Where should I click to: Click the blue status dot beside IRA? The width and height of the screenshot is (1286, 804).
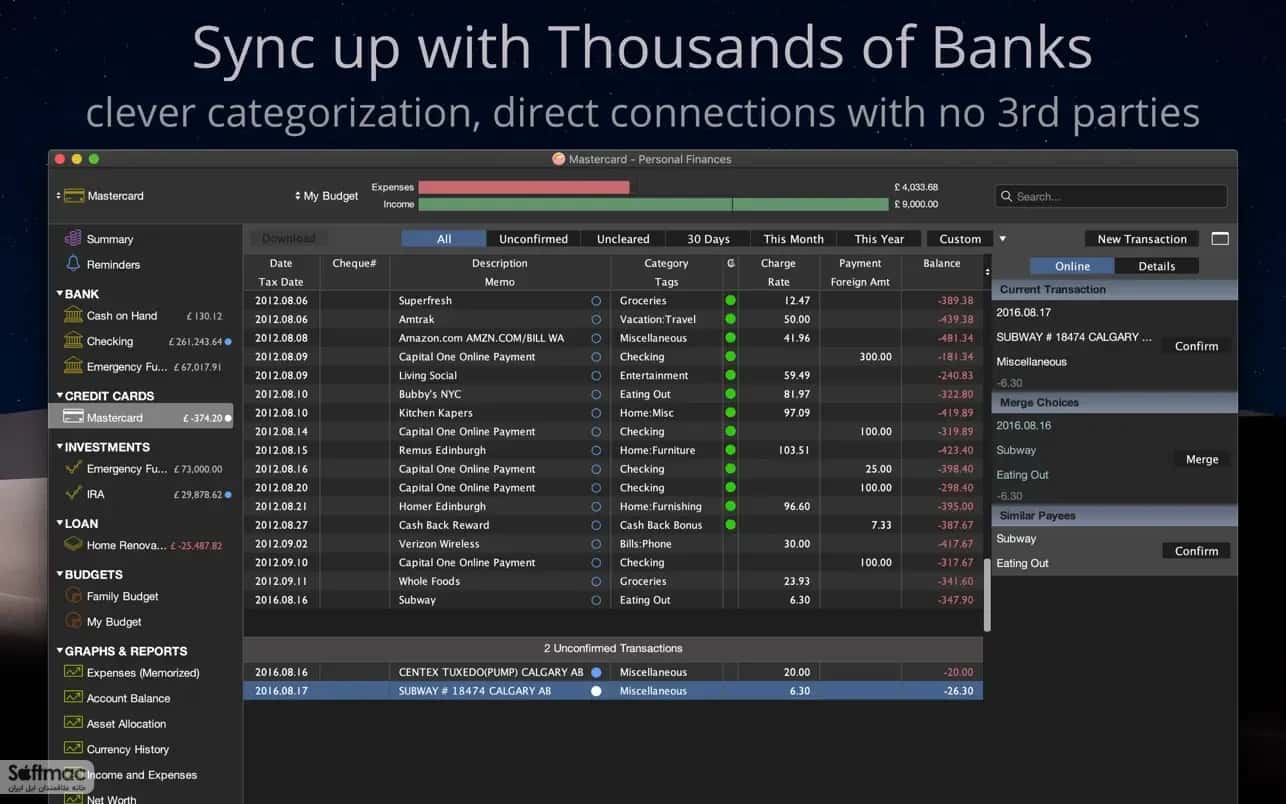pyautogui.click(x=228, y=495)
